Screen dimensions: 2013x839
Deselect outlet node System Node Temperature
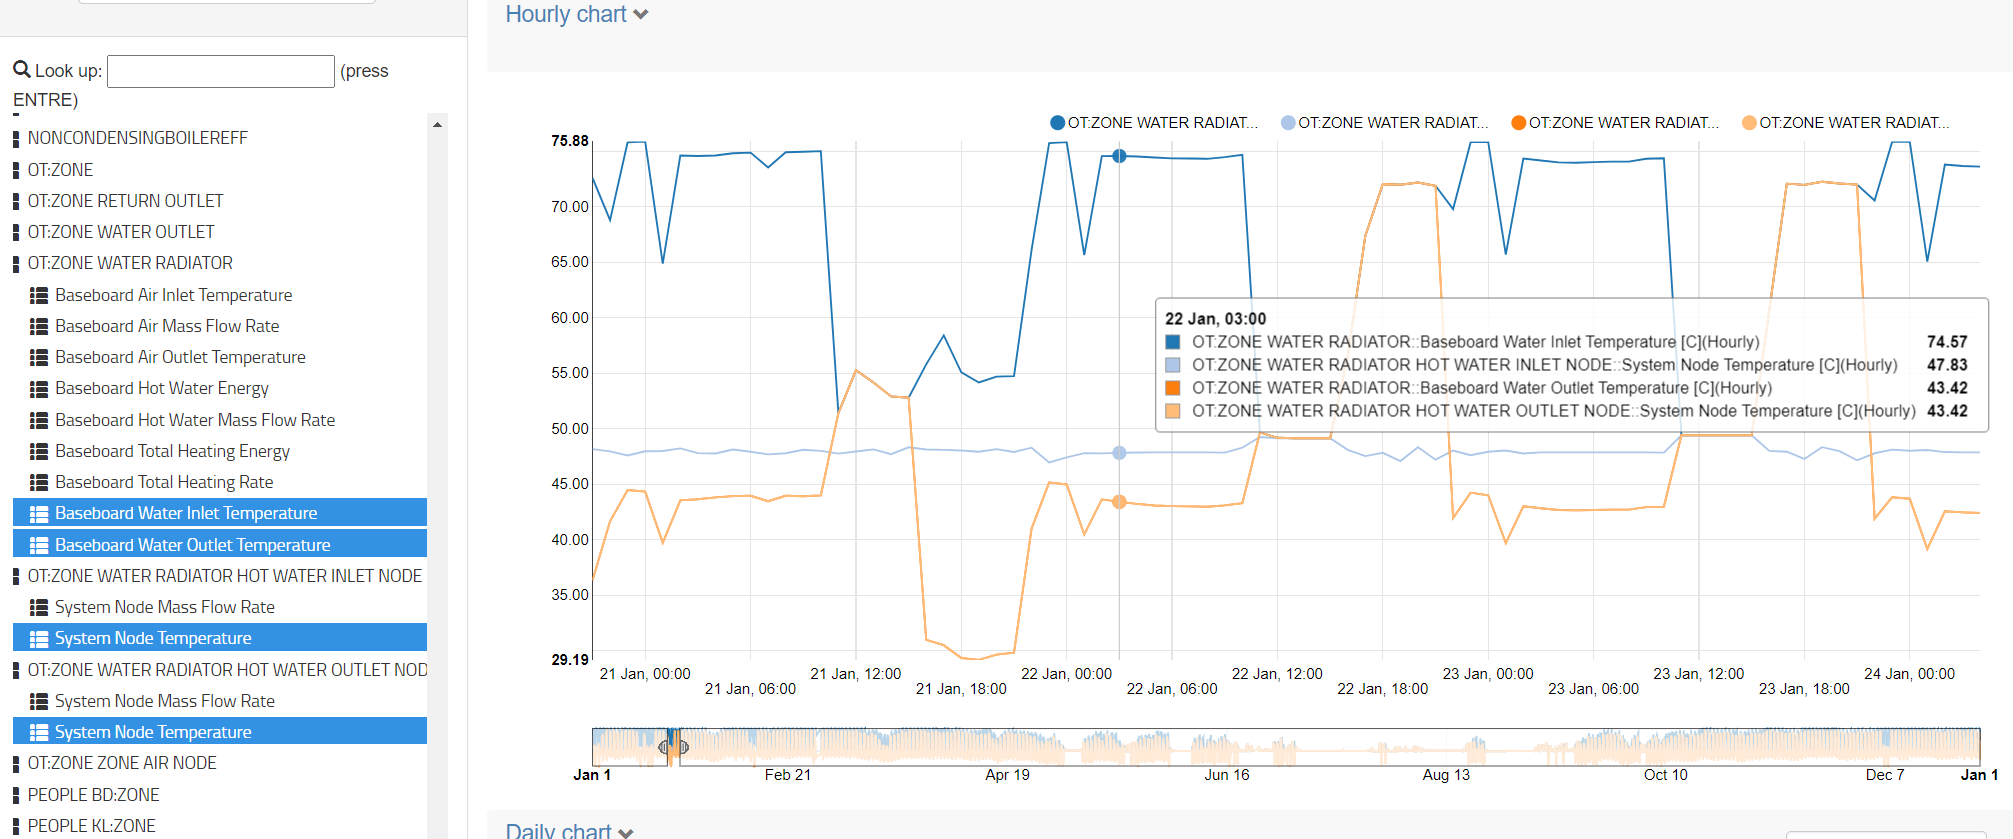pyautogui.click(x=220, y=732)
